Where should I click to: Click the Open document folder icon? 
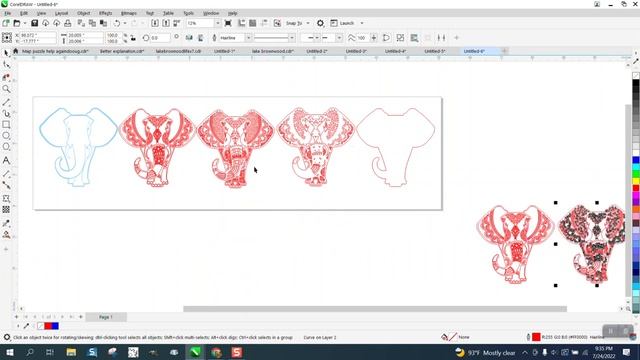pyautogui.click(x=17, y=23)
